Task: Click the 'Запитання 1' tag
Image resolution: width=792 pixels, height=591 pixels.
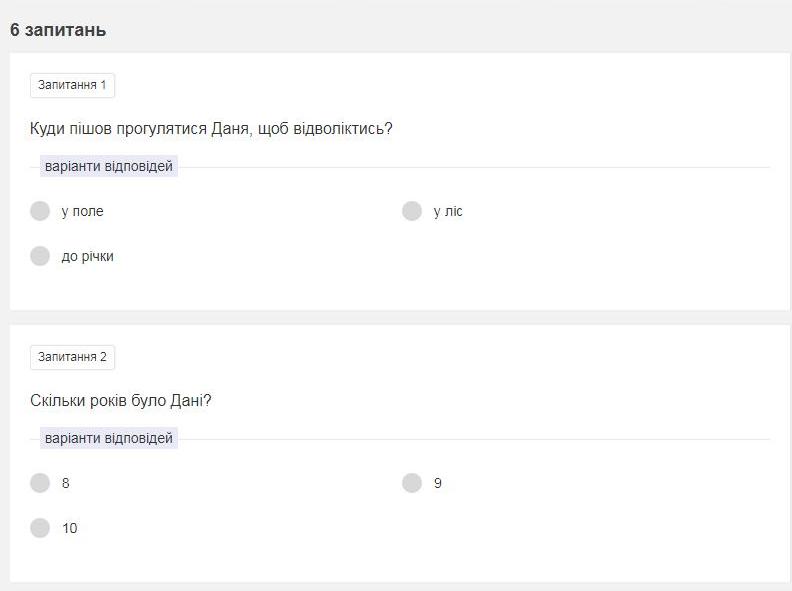Action: 72,85
